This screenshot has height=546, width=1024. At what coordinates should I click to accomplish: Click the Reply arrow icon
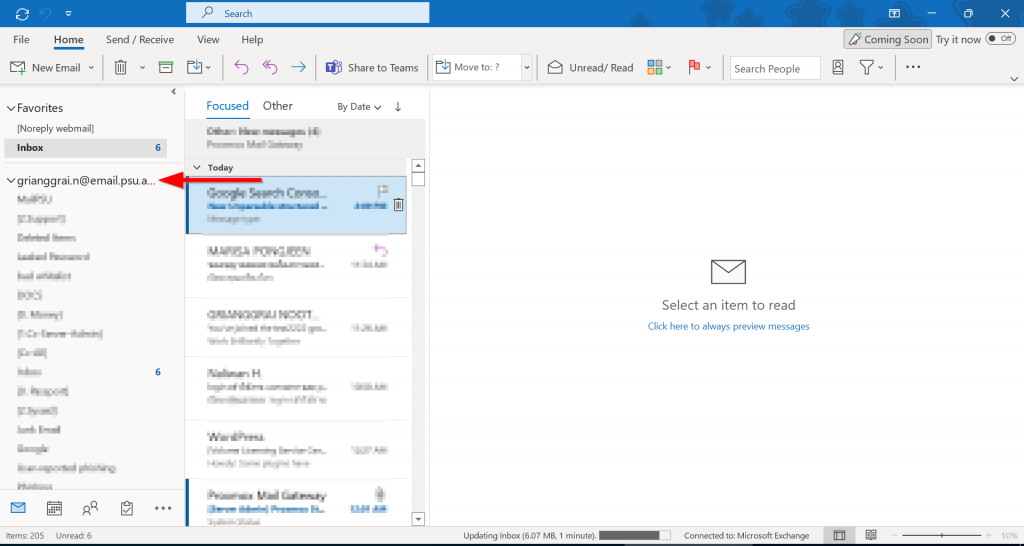click(242, 67)
